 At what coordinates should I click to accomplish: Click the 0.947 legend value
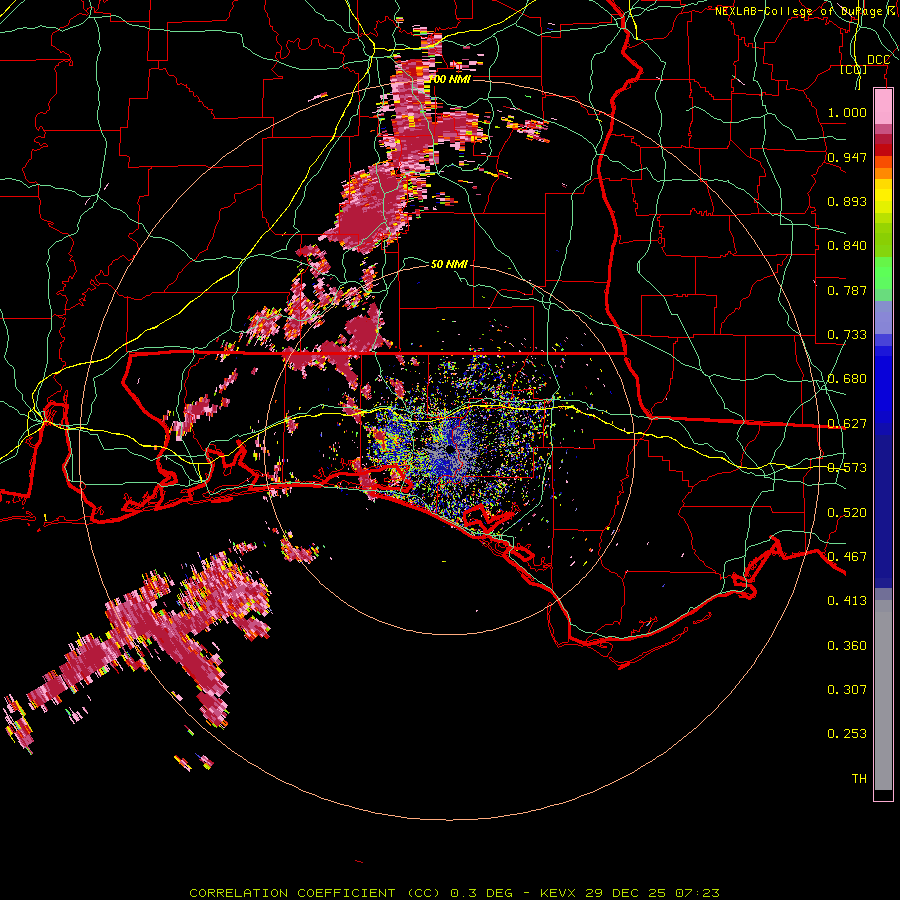tap(847, 157)
